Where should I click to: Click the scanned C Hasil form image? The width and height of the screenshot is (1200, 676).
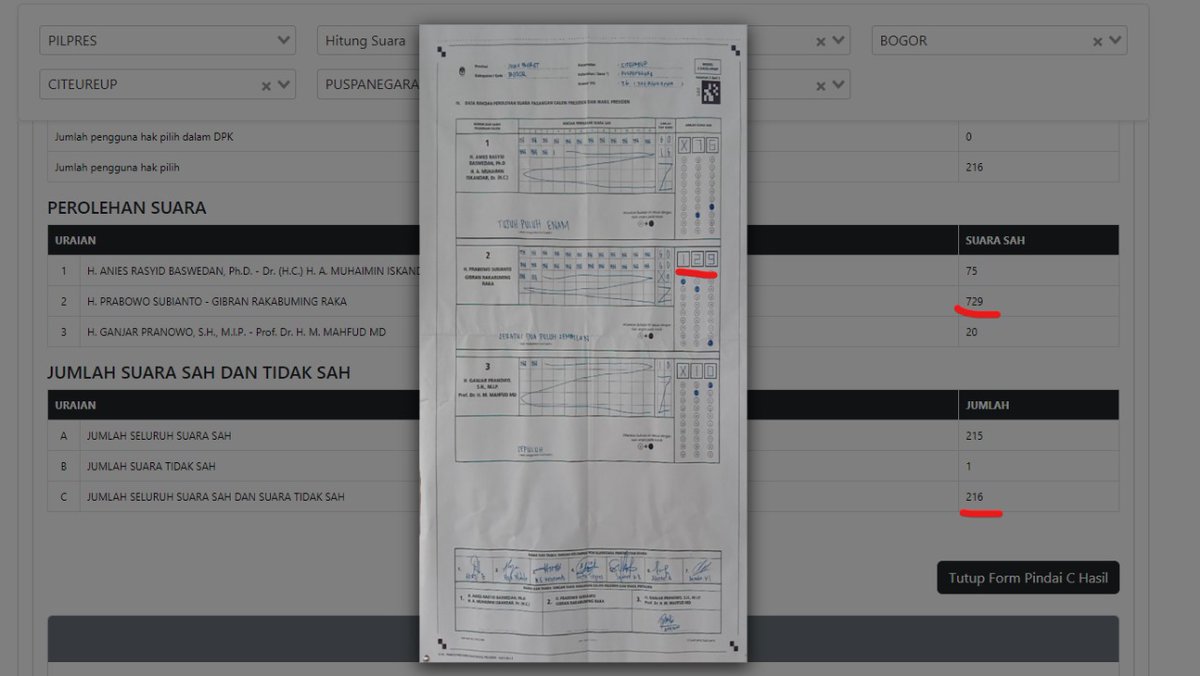(x=583, y=343)
